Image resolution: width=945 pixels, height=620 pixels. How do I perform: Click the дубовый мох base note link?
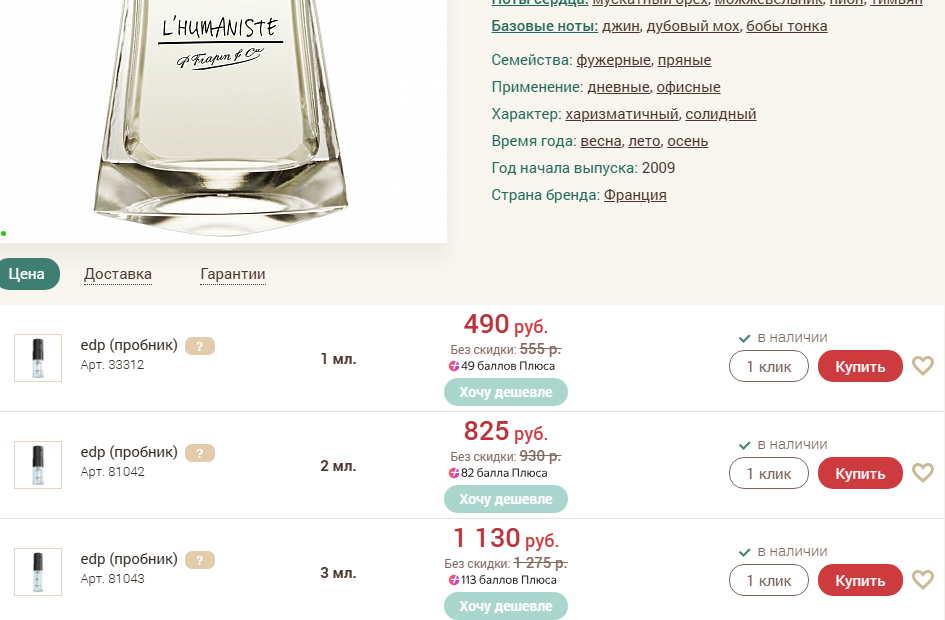[694, 26]
